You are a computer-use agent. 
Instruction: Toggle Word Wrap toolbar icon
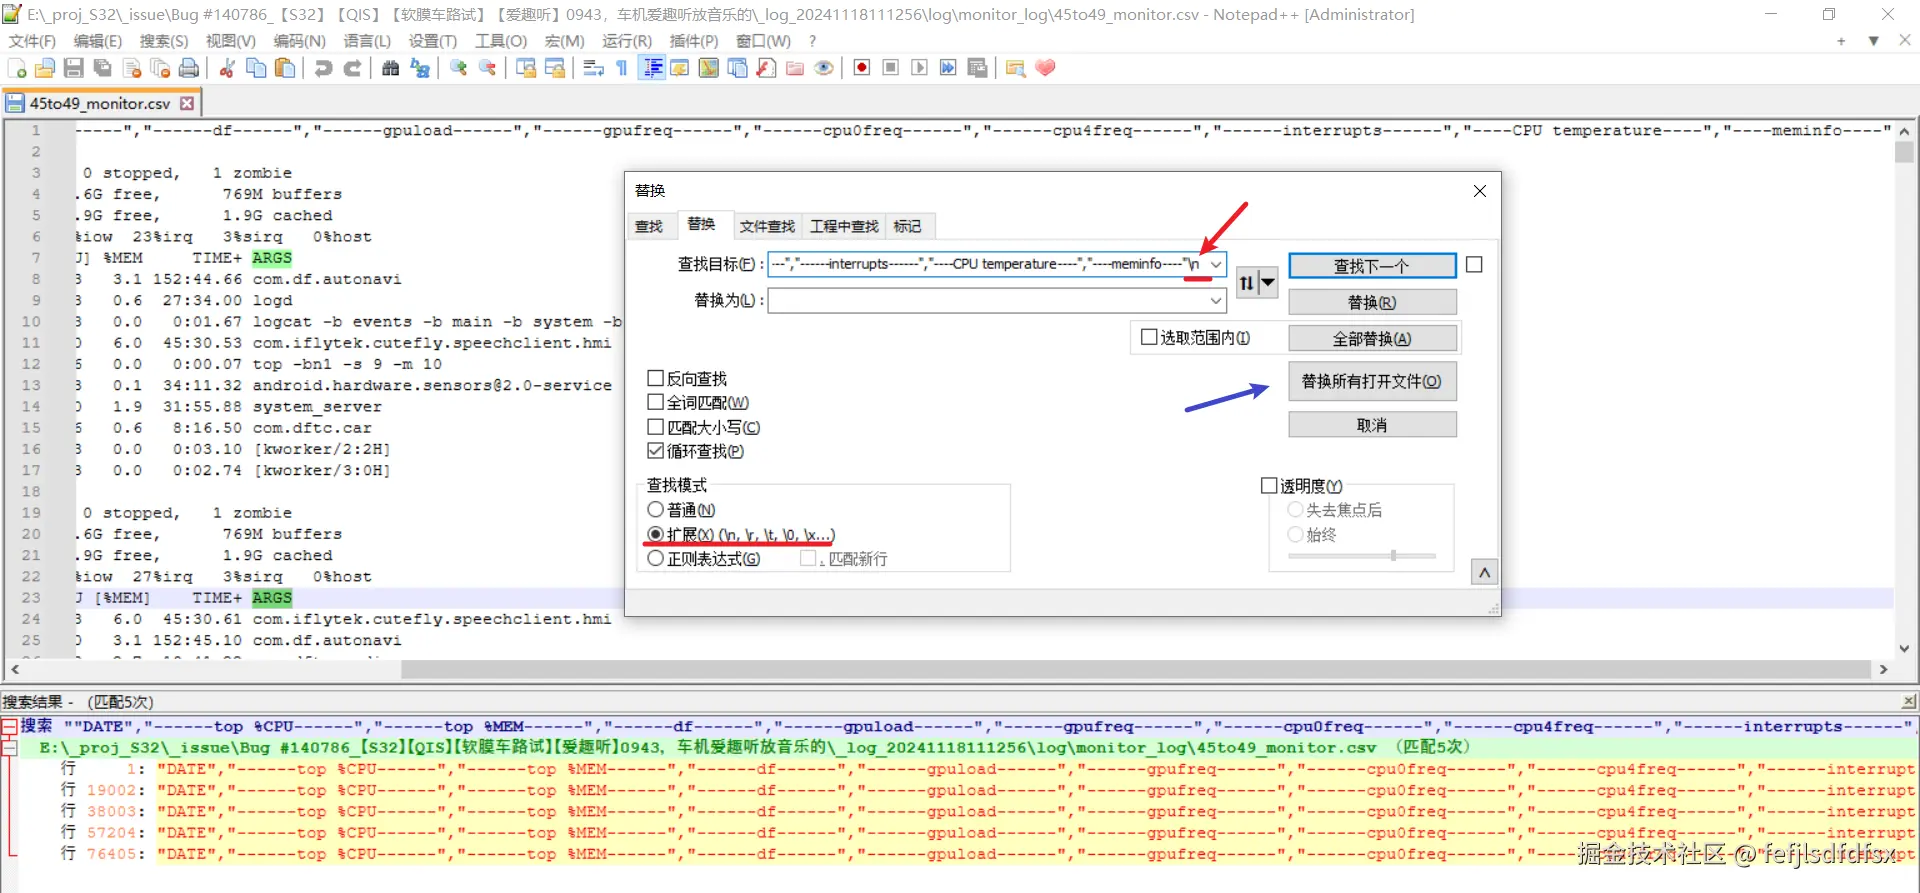point(593,68)
